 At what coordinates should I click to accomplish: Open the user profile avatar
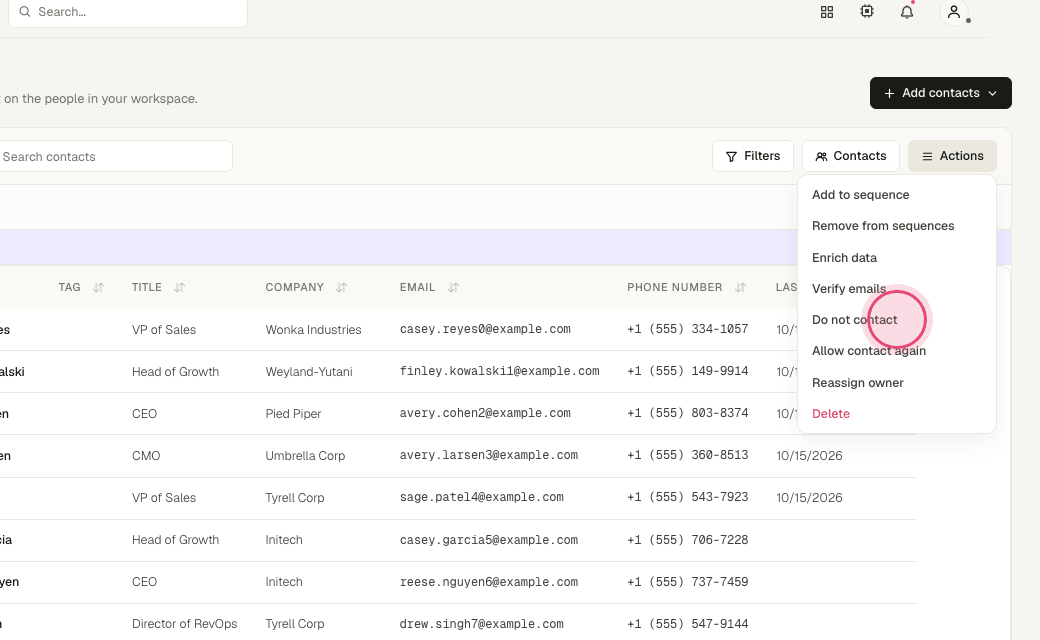954,12
